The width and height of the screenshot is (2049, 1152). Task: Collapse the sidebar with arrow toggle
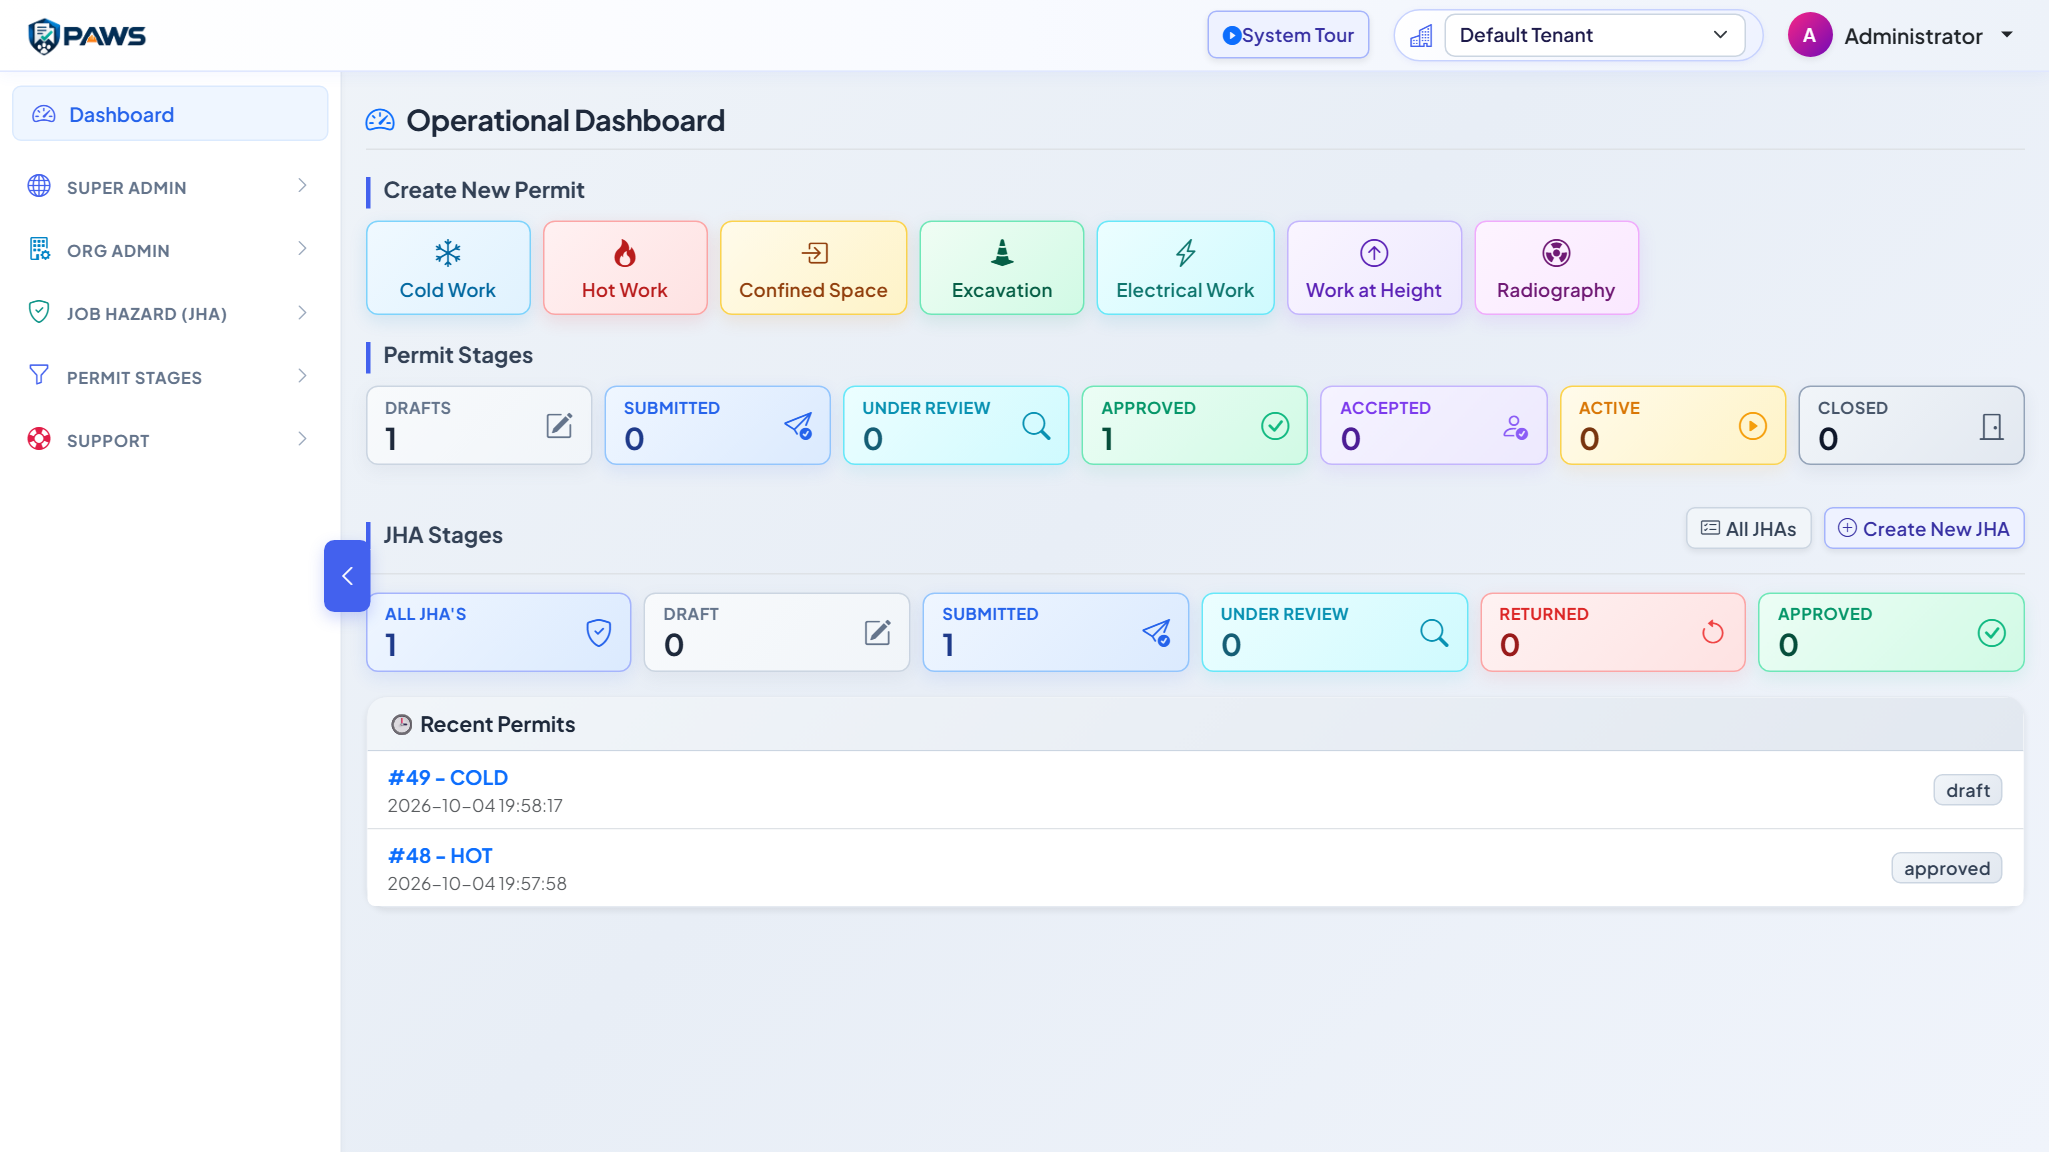347,576
